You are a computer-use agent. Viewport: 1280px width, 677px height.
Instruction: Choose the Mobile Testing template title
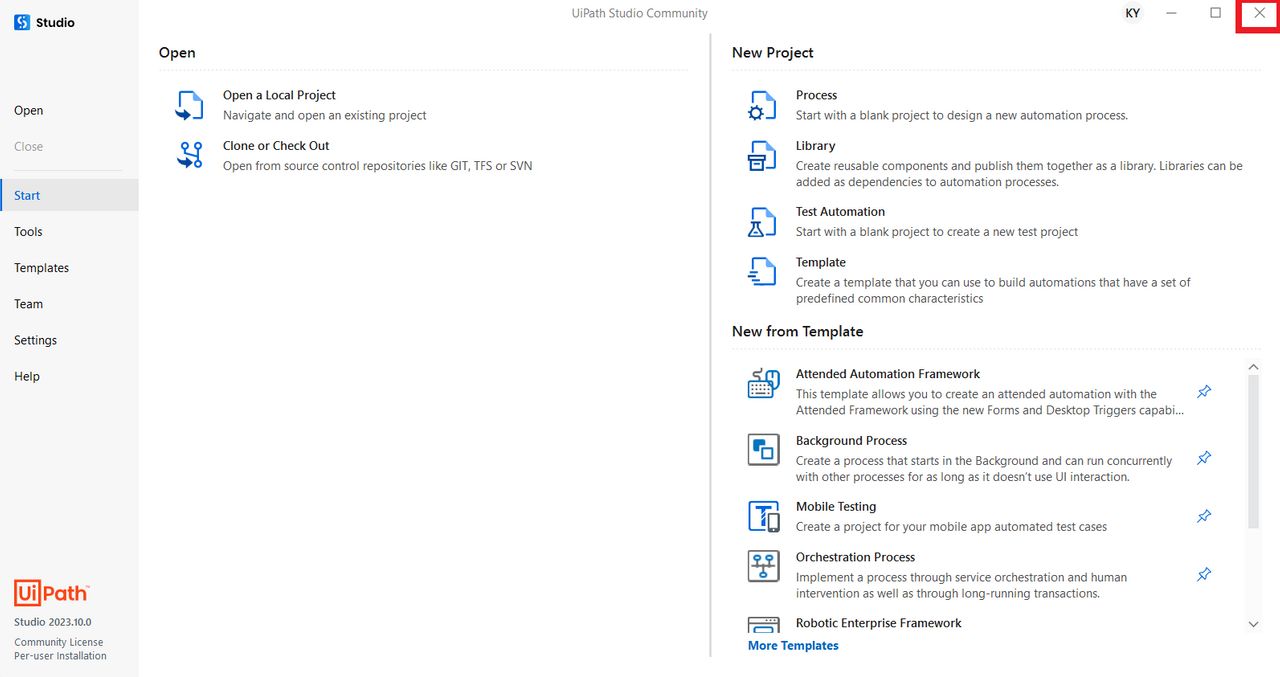coord(836,506)
